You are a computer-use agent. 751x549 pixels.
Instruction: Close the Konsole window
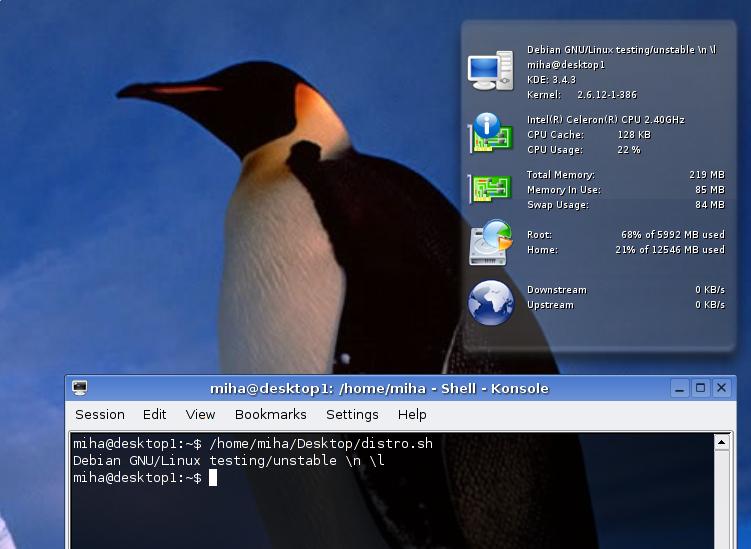[721, 388]
